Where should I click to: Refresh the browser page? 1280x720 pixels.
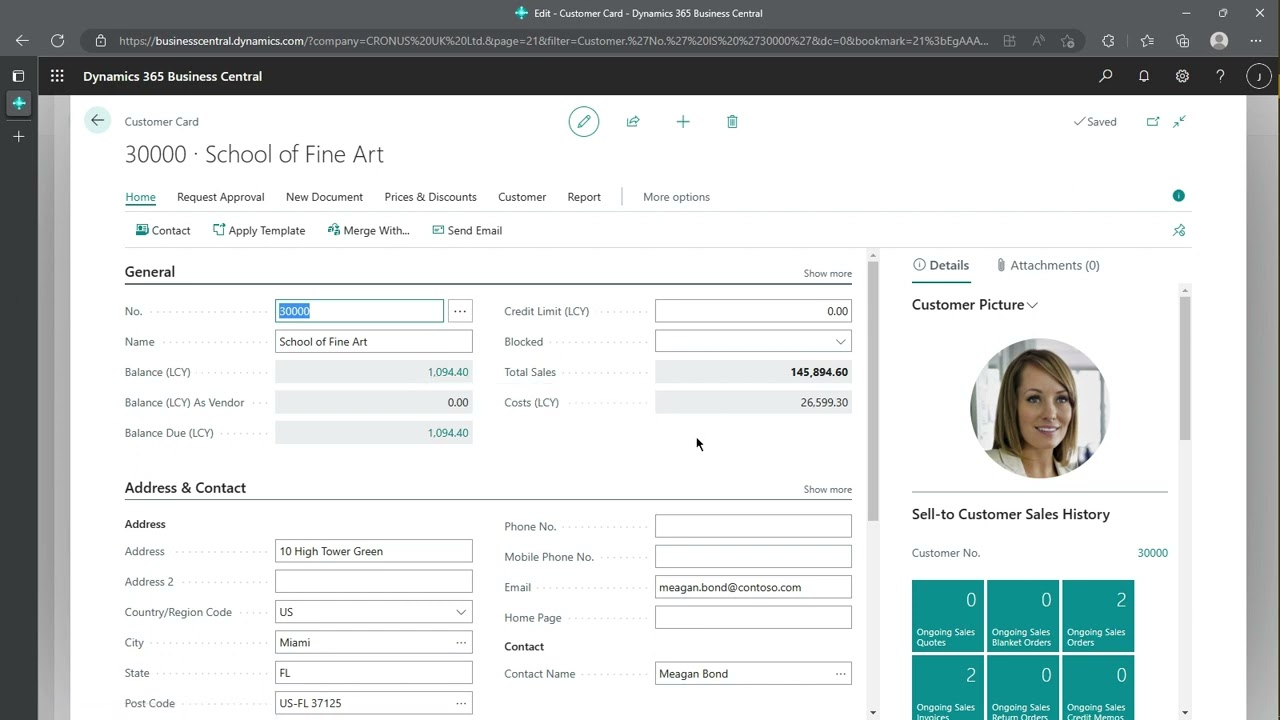pos(58,41)
